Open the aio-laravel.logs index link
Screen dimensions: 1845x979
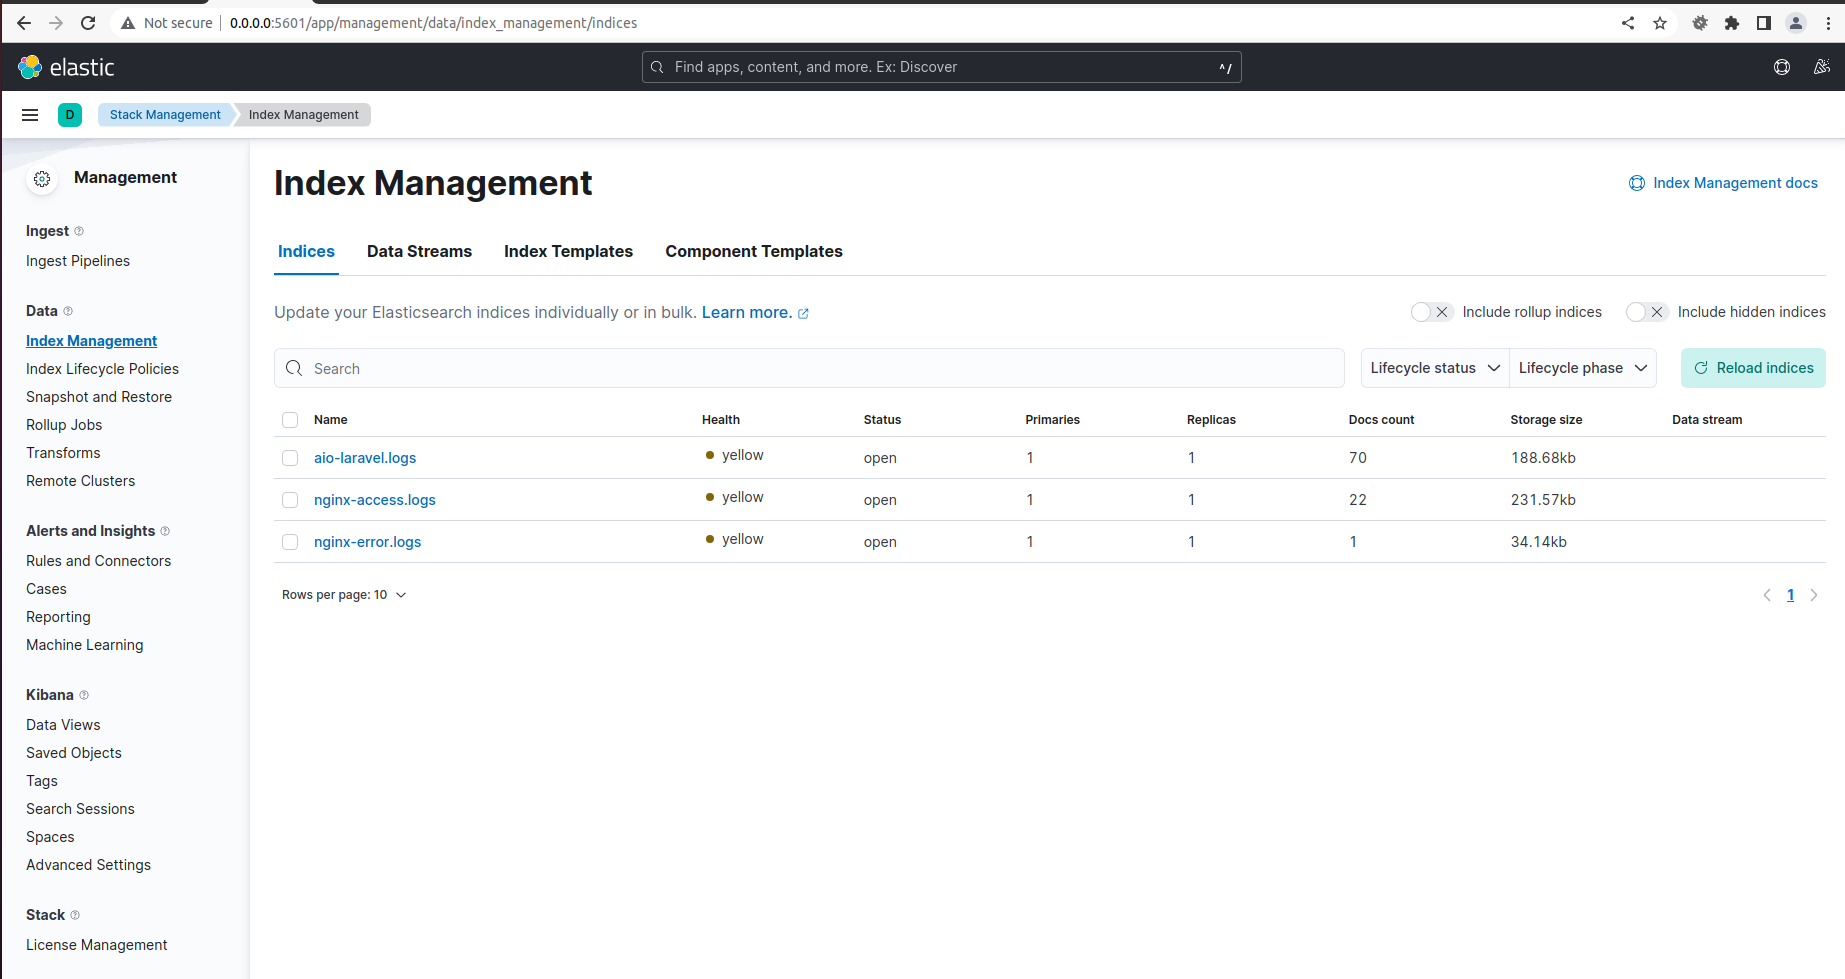365,458
